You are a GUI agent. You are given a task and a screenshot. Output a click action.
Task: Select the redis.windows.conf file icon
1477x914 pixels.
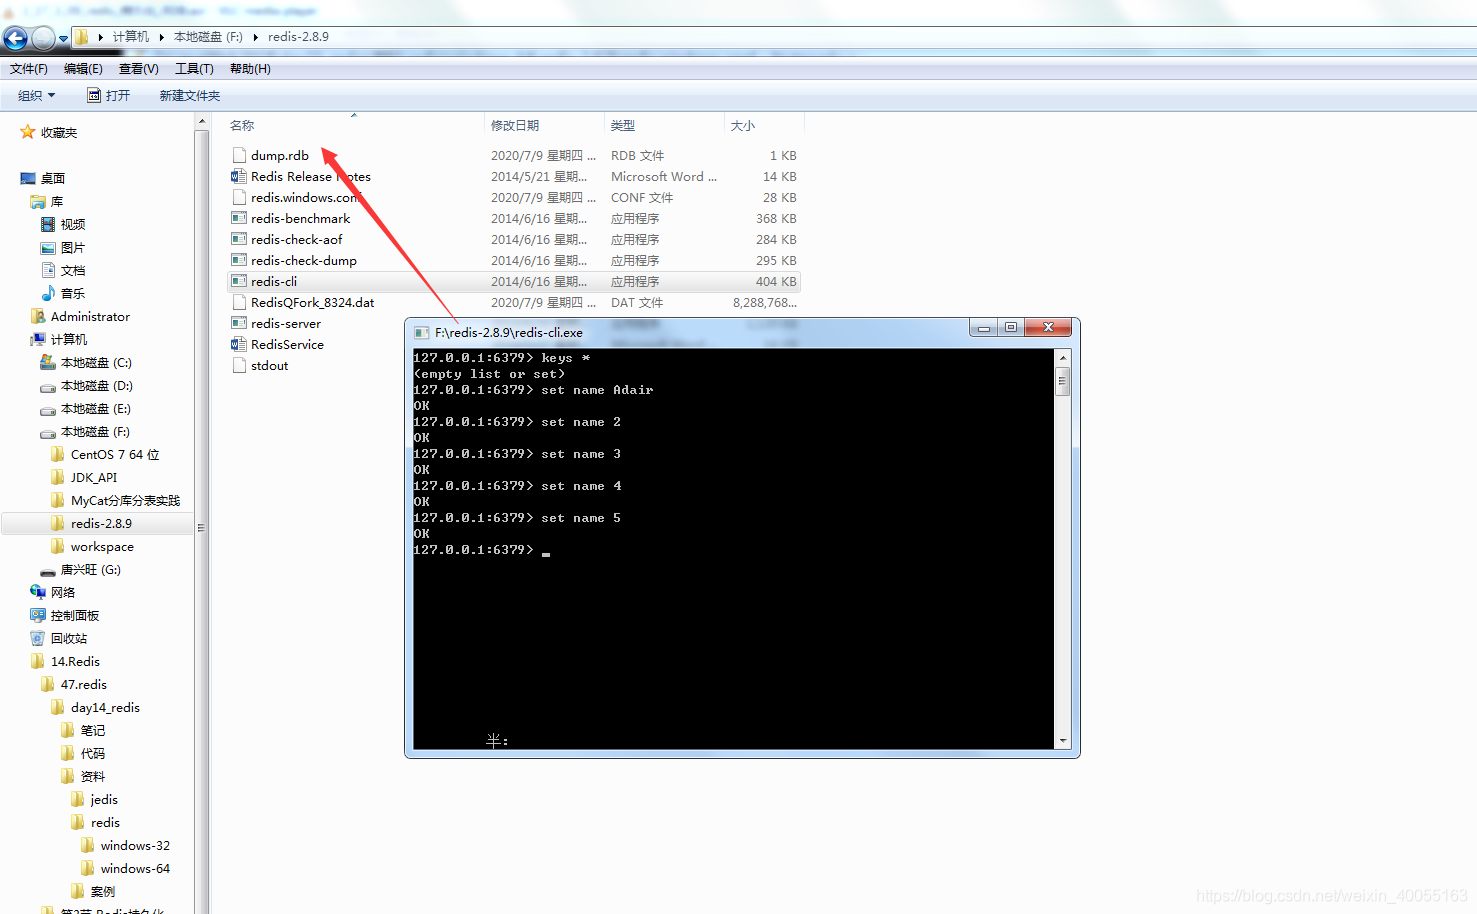coord(239,197)
